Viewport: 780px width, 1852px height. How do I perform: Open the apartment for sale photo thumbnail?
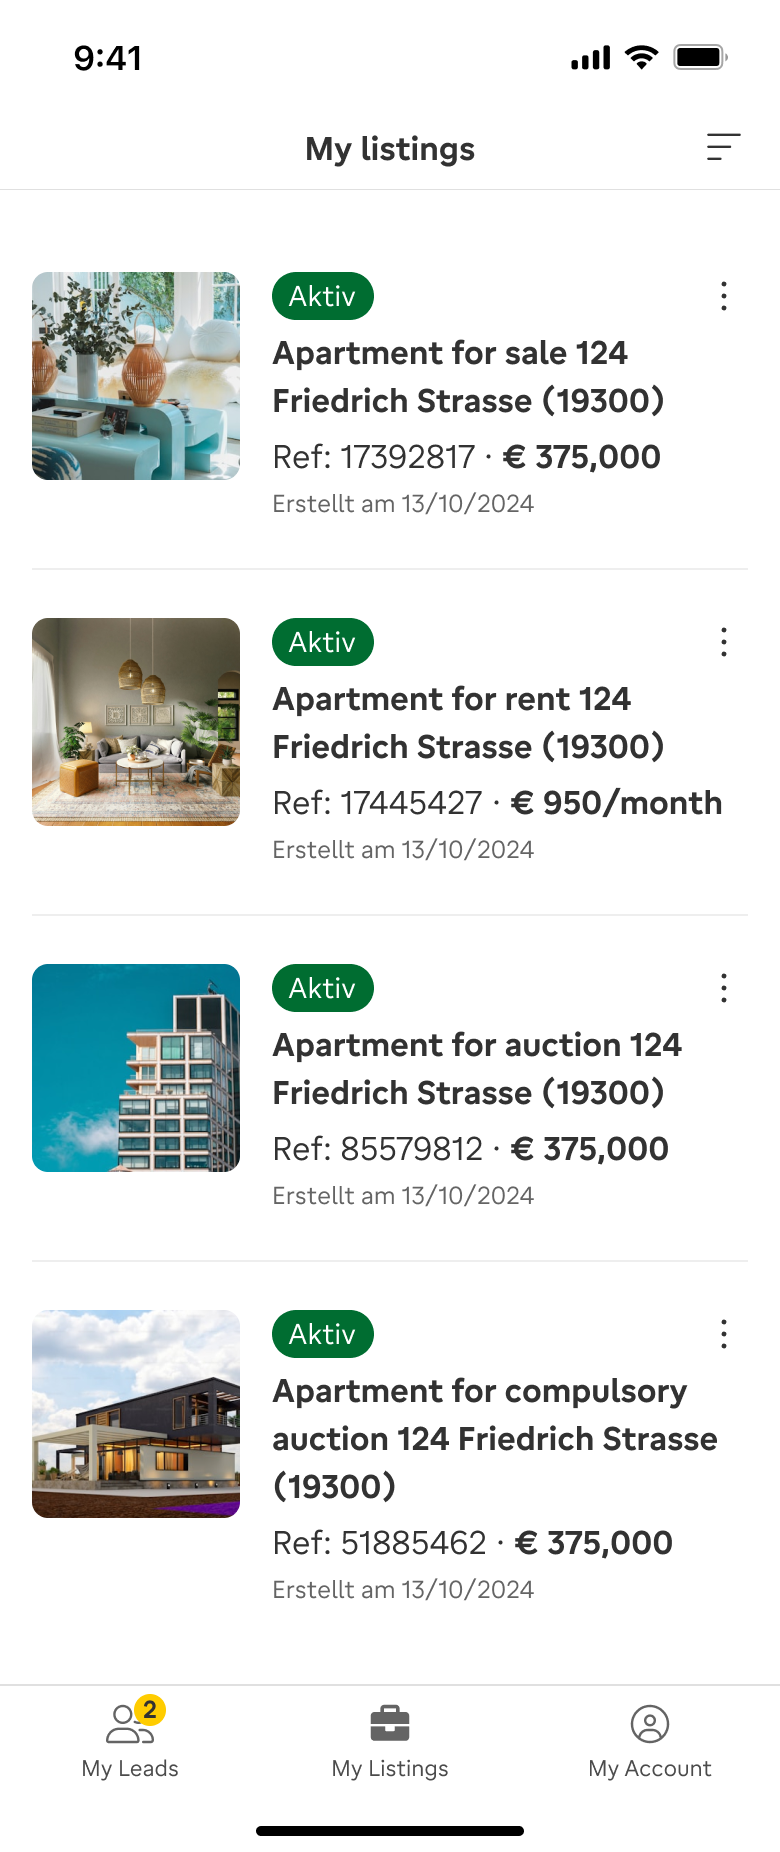[x=136, y=376]
